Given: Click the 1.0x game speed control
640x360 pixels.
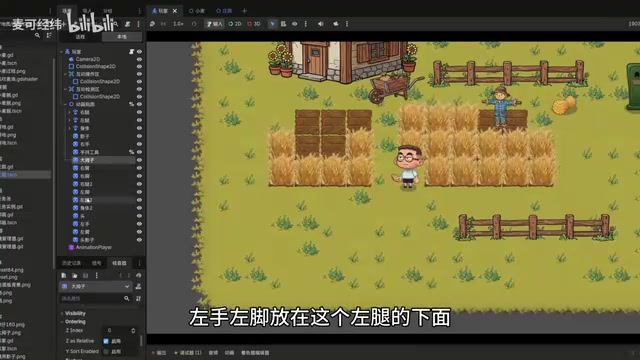Looking at the screenshot, I should (178, 24).
